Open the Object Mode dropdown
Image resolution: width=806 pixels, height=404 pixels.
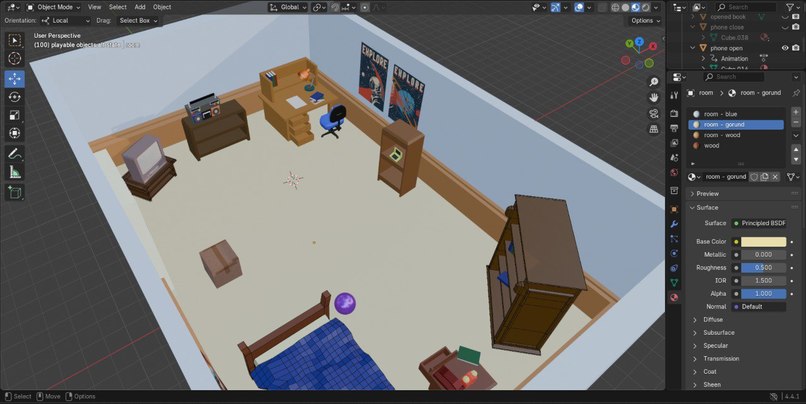53,7
